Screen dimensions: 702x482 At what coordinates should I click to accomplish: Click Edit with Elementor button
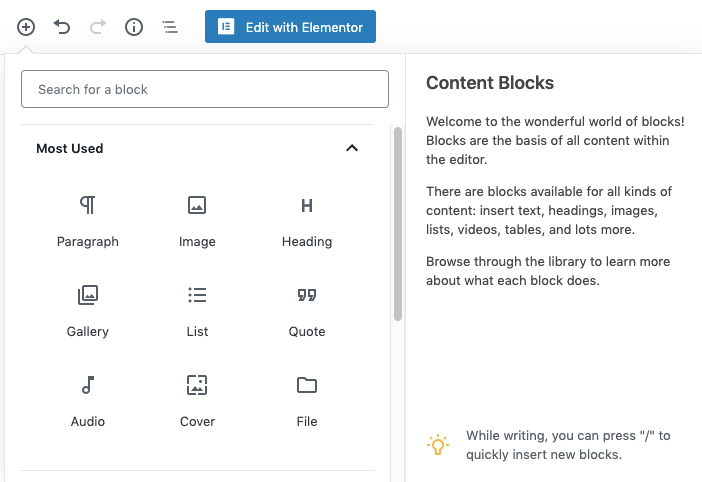(291, 27)
